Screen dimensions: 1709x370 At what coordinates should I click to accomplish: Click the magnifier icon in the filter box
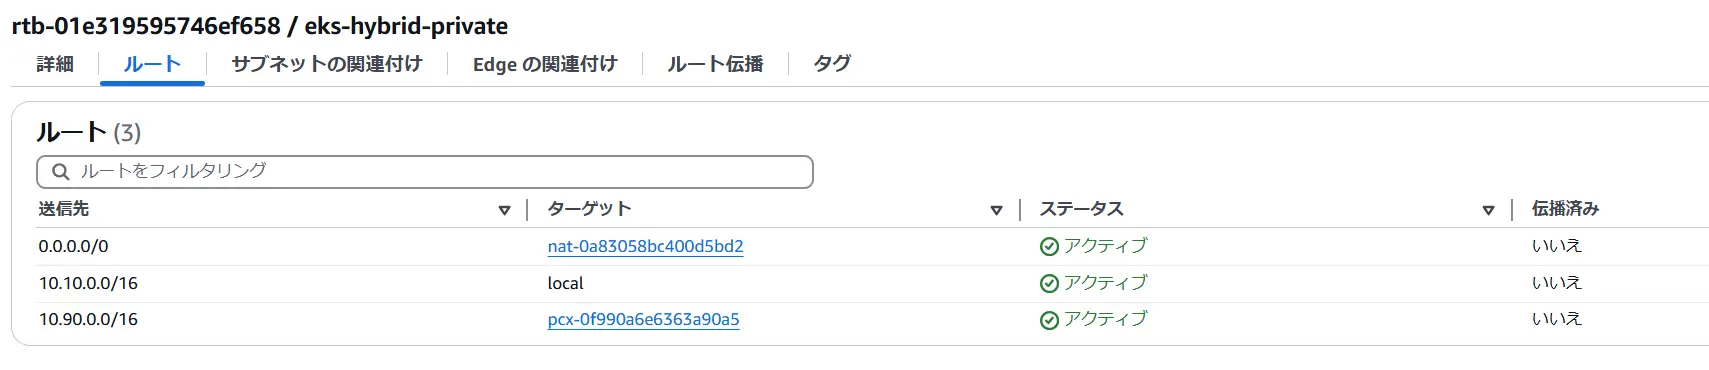point(61,172)
